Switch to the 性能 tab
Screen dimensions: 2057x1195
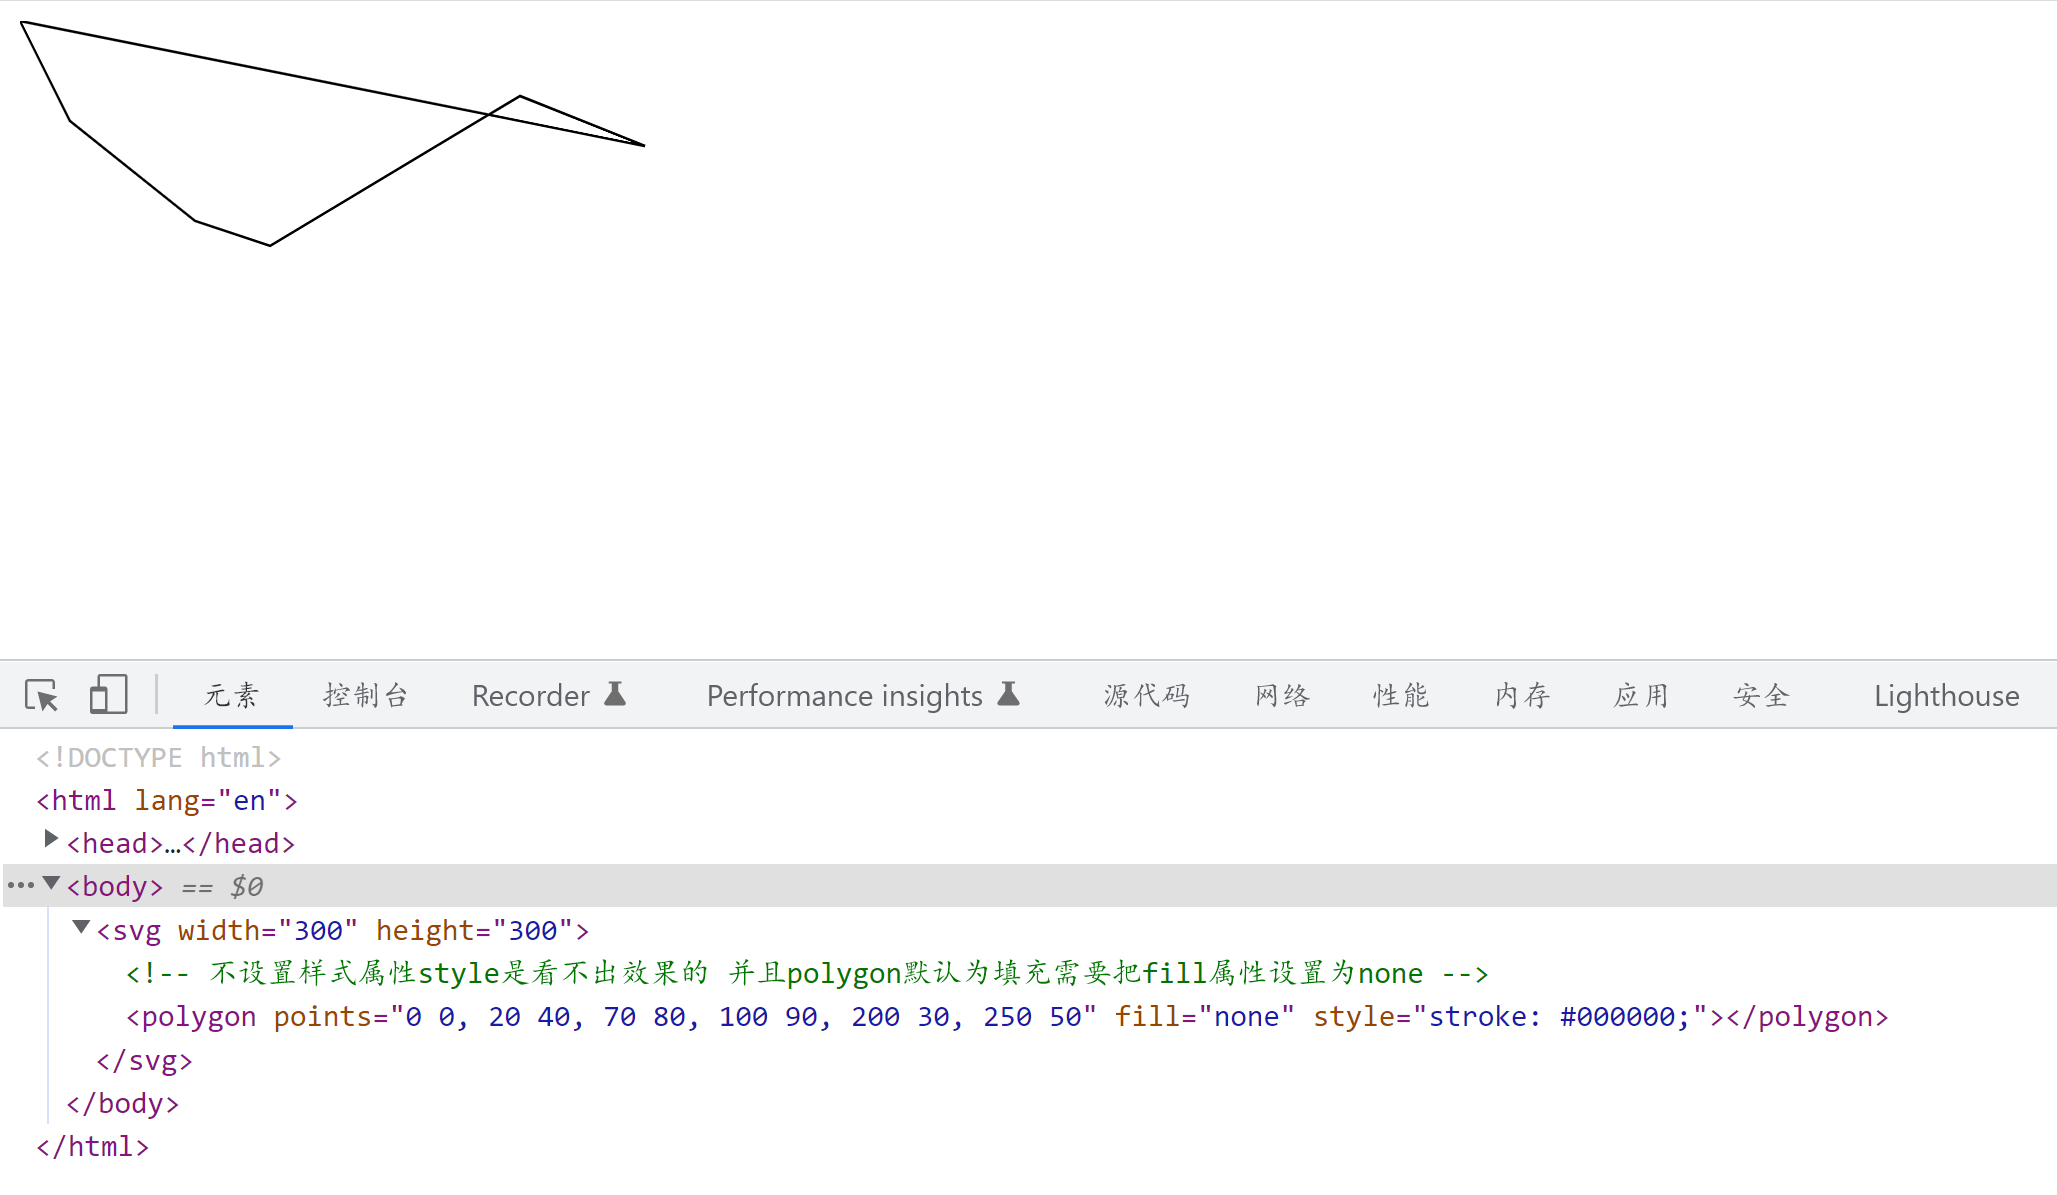(x=1401, y=696)
